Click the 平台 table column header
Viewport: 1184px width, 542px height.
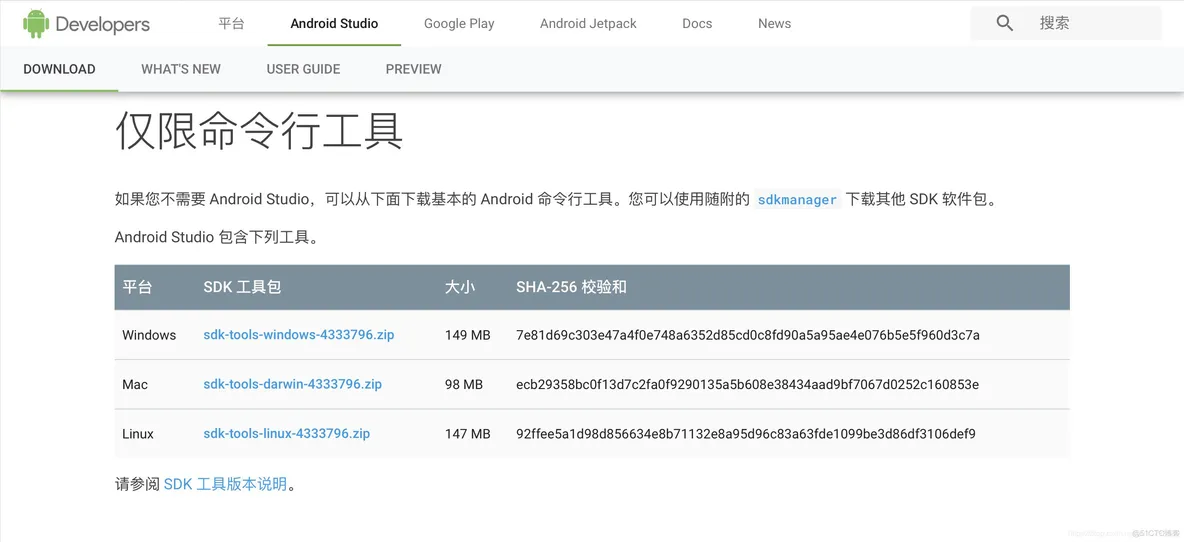click(x=137, y=287)
